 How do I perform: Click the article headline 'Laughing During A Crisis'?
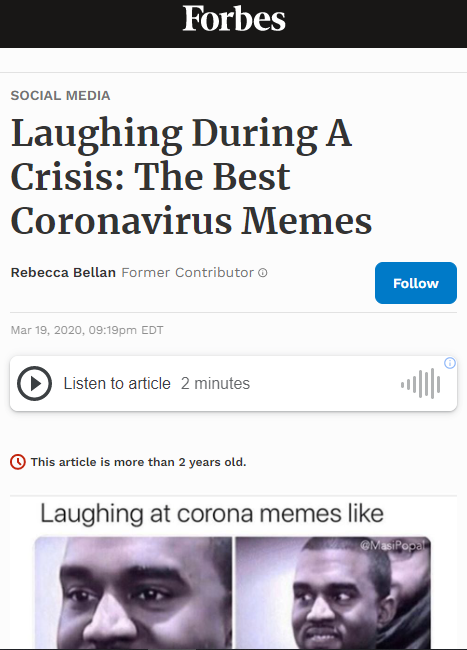point(191,176)
